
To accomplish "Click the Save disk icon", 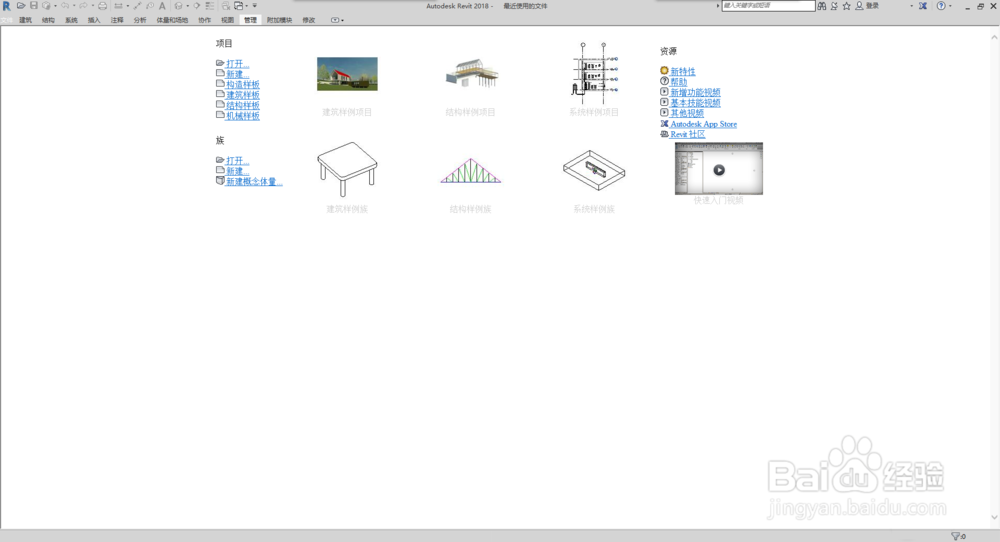I will (34, 6).
